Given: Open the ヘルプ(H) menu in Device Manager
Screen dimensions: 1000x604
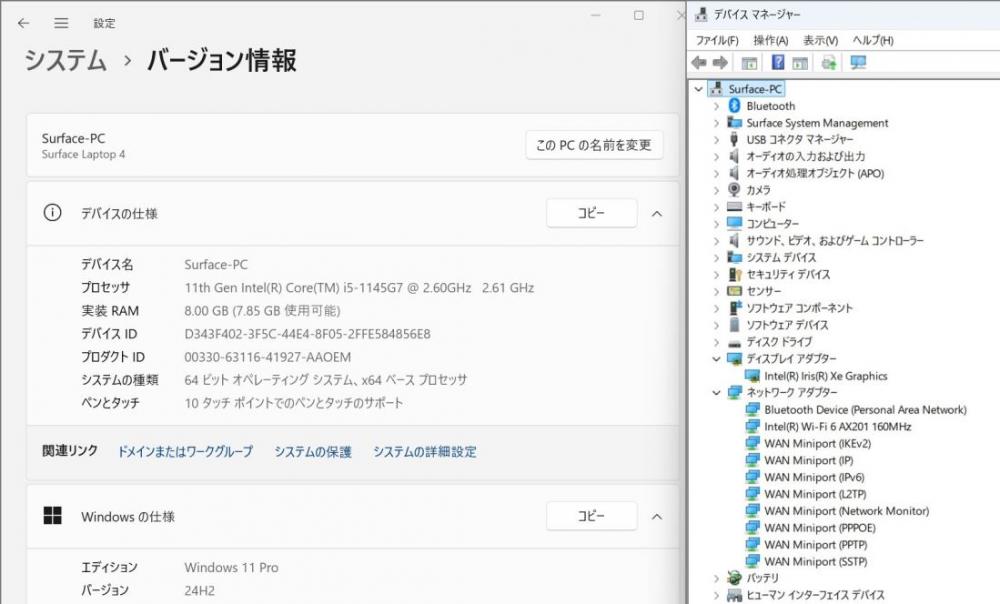Looking at the screenshot, I should click(x=873, y=40).
